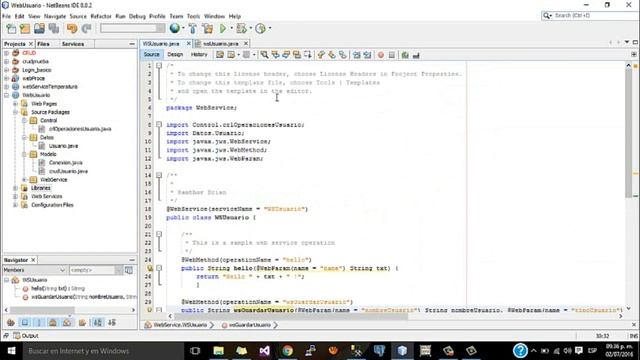Click the New File toolbar icon
Image resolution: width=640 pixels, height=360 pixels.
click(x=11, y=28)
